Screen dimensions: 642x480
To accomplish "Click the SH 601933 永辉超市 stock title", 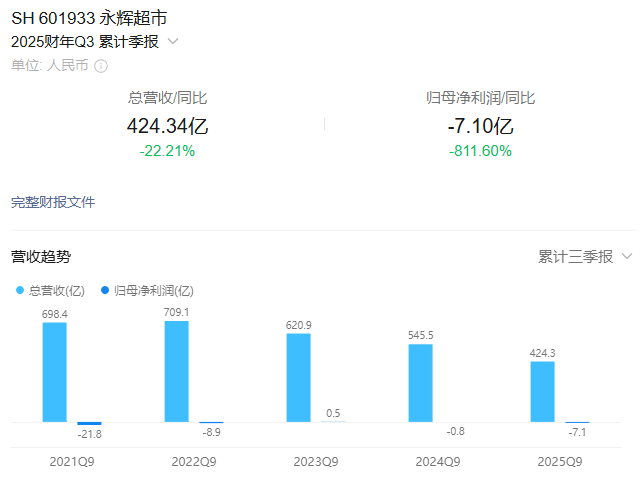I will point(87,17).
